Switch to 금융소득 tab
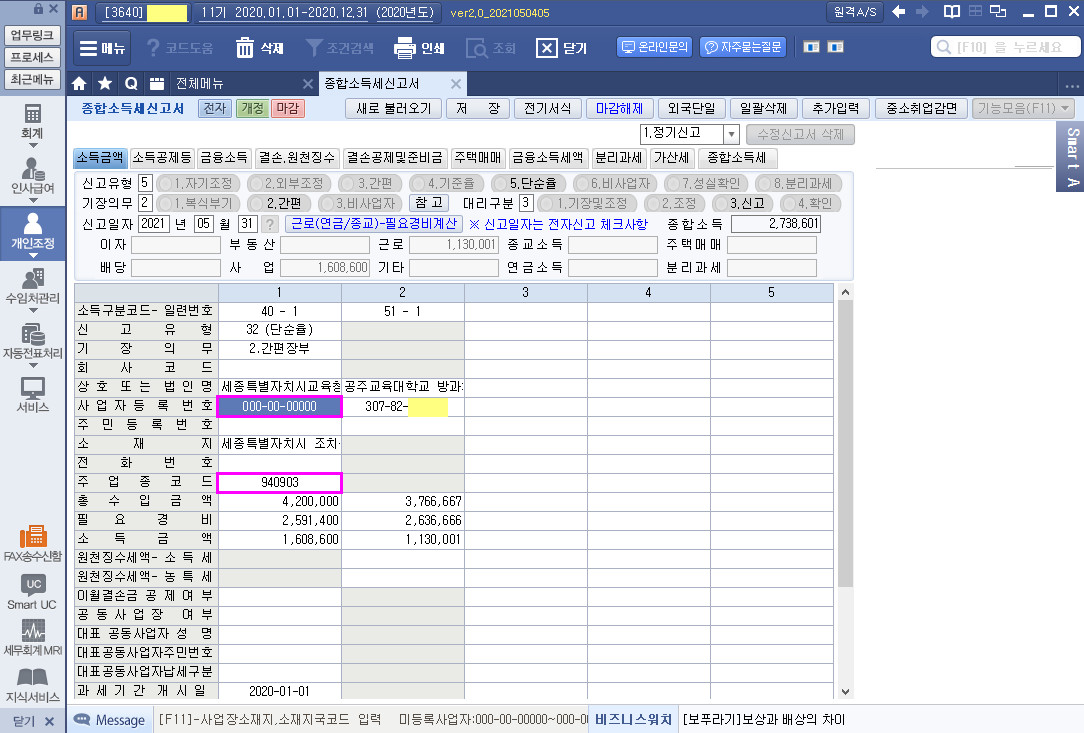1084x733 pixels. pyautogui.click(x=224, y=158)
